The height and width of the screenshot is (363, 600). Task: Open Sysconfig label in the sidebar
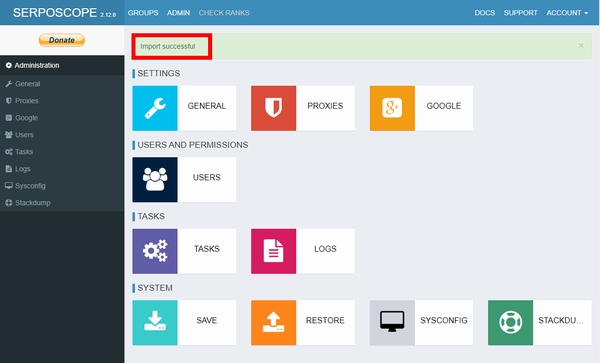(x=30, y=186)
